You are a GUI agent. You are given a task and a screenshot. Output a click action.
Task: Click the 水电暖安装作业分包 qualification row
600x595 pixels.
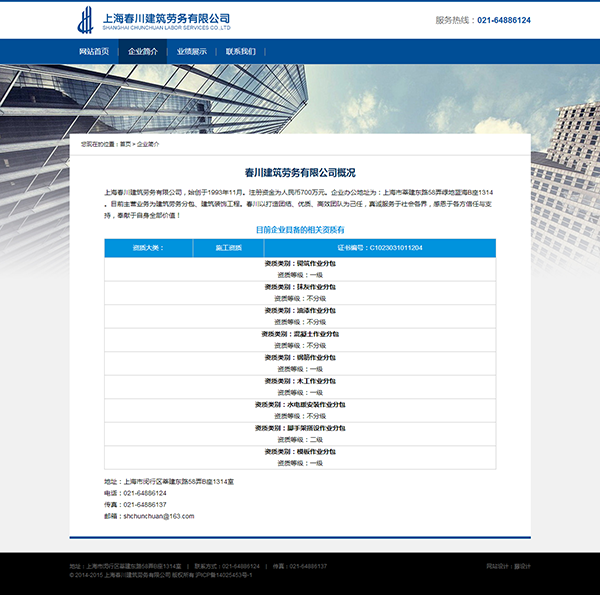coord(300,411)
